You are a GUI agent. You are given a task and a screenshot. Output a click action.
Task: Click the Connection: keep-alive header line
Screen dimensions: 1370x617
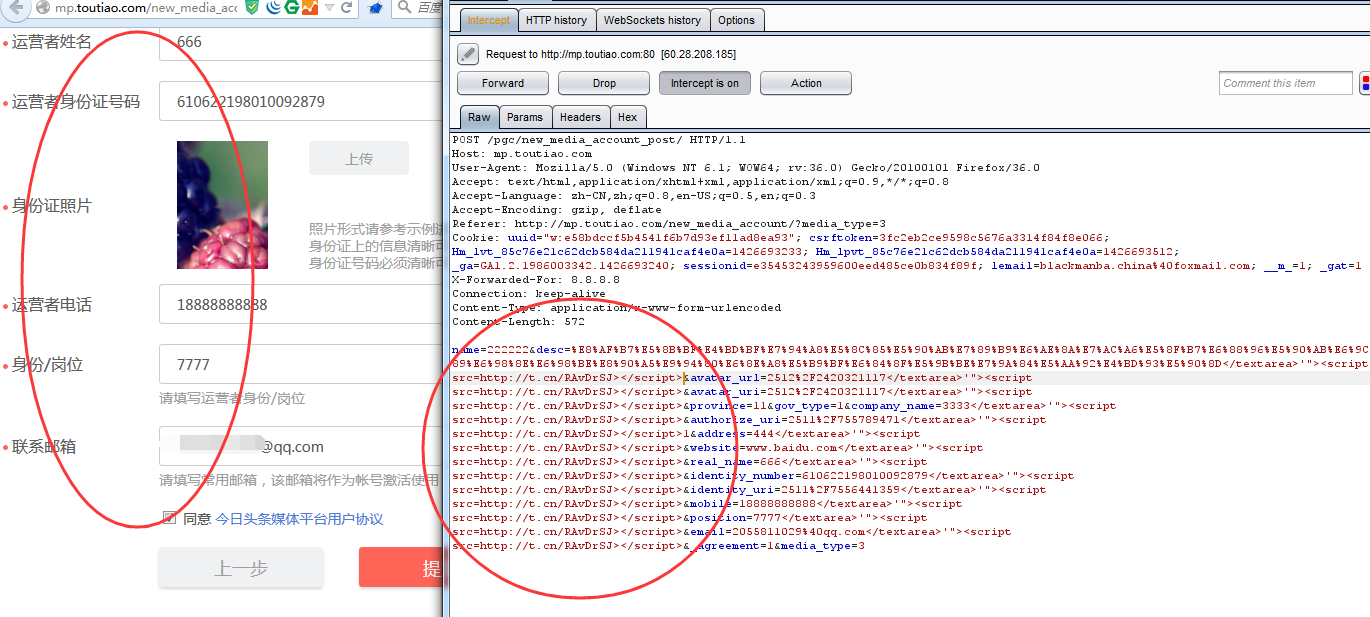pos(528,294)
